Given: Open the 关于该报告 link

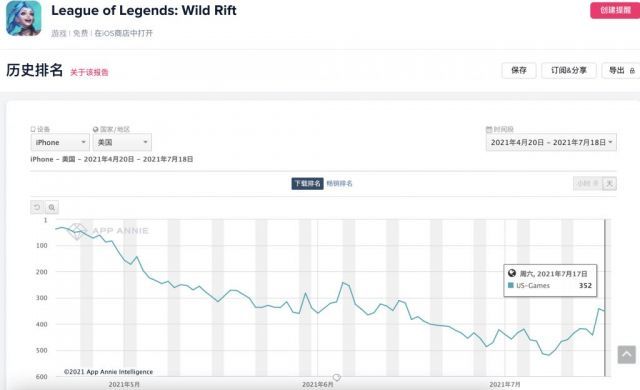Looking at the screenshot, I should [89, 73].
